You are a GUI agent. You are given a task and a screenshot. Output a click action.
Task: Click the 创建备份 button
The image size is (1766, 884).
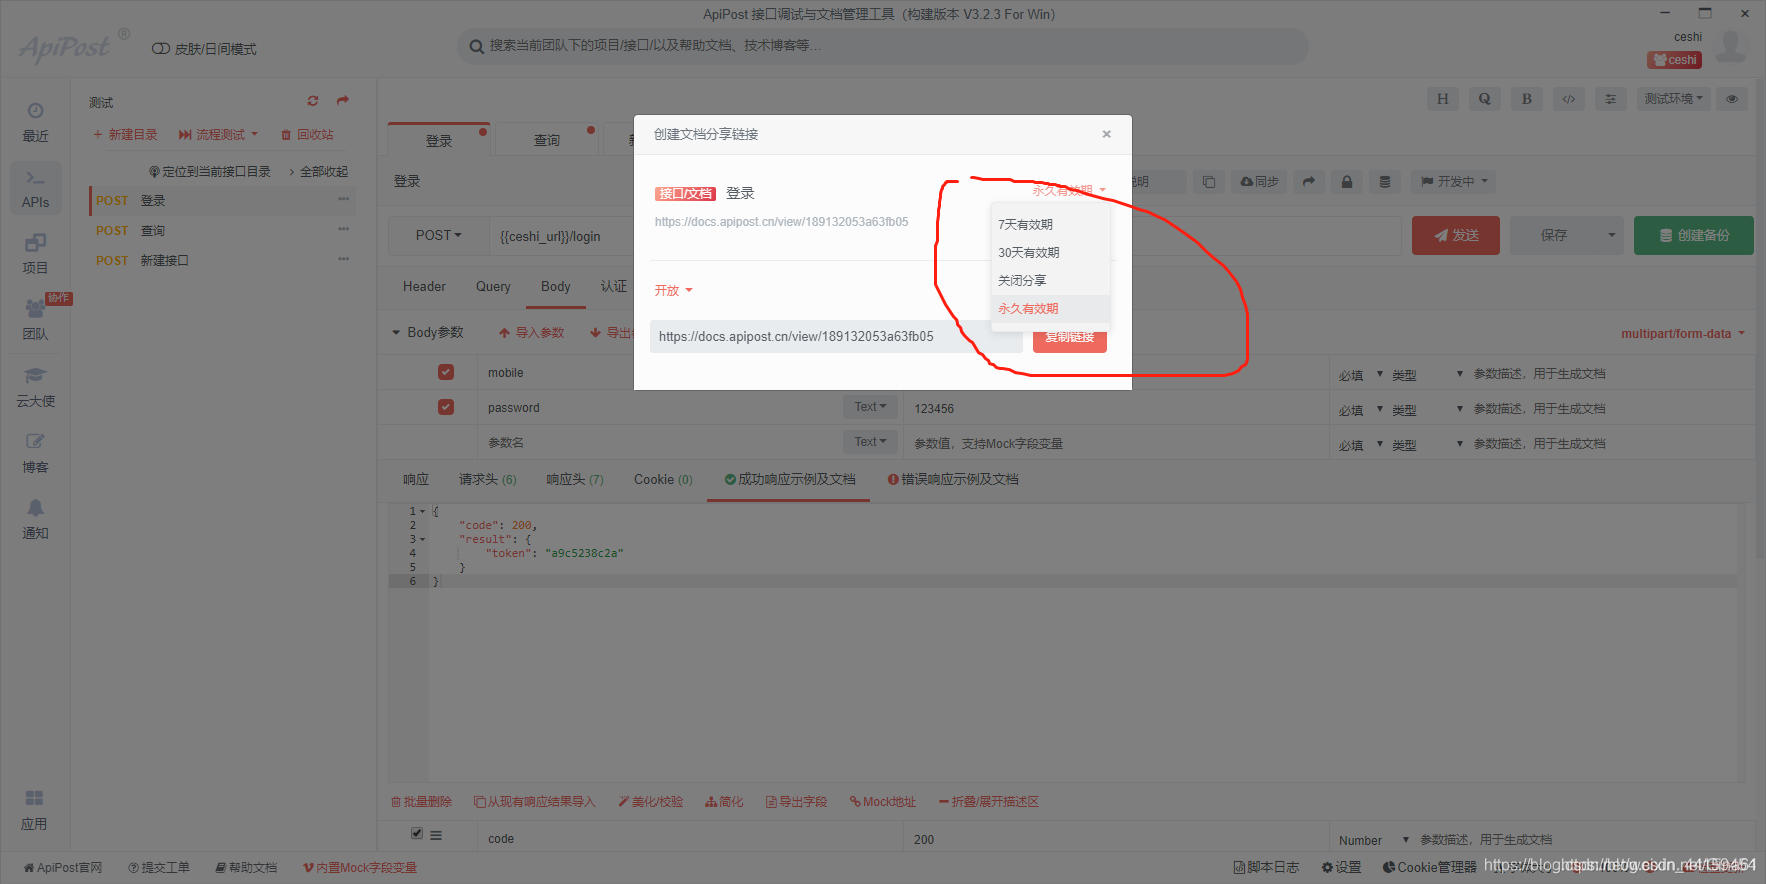(x=1694, y=235)
